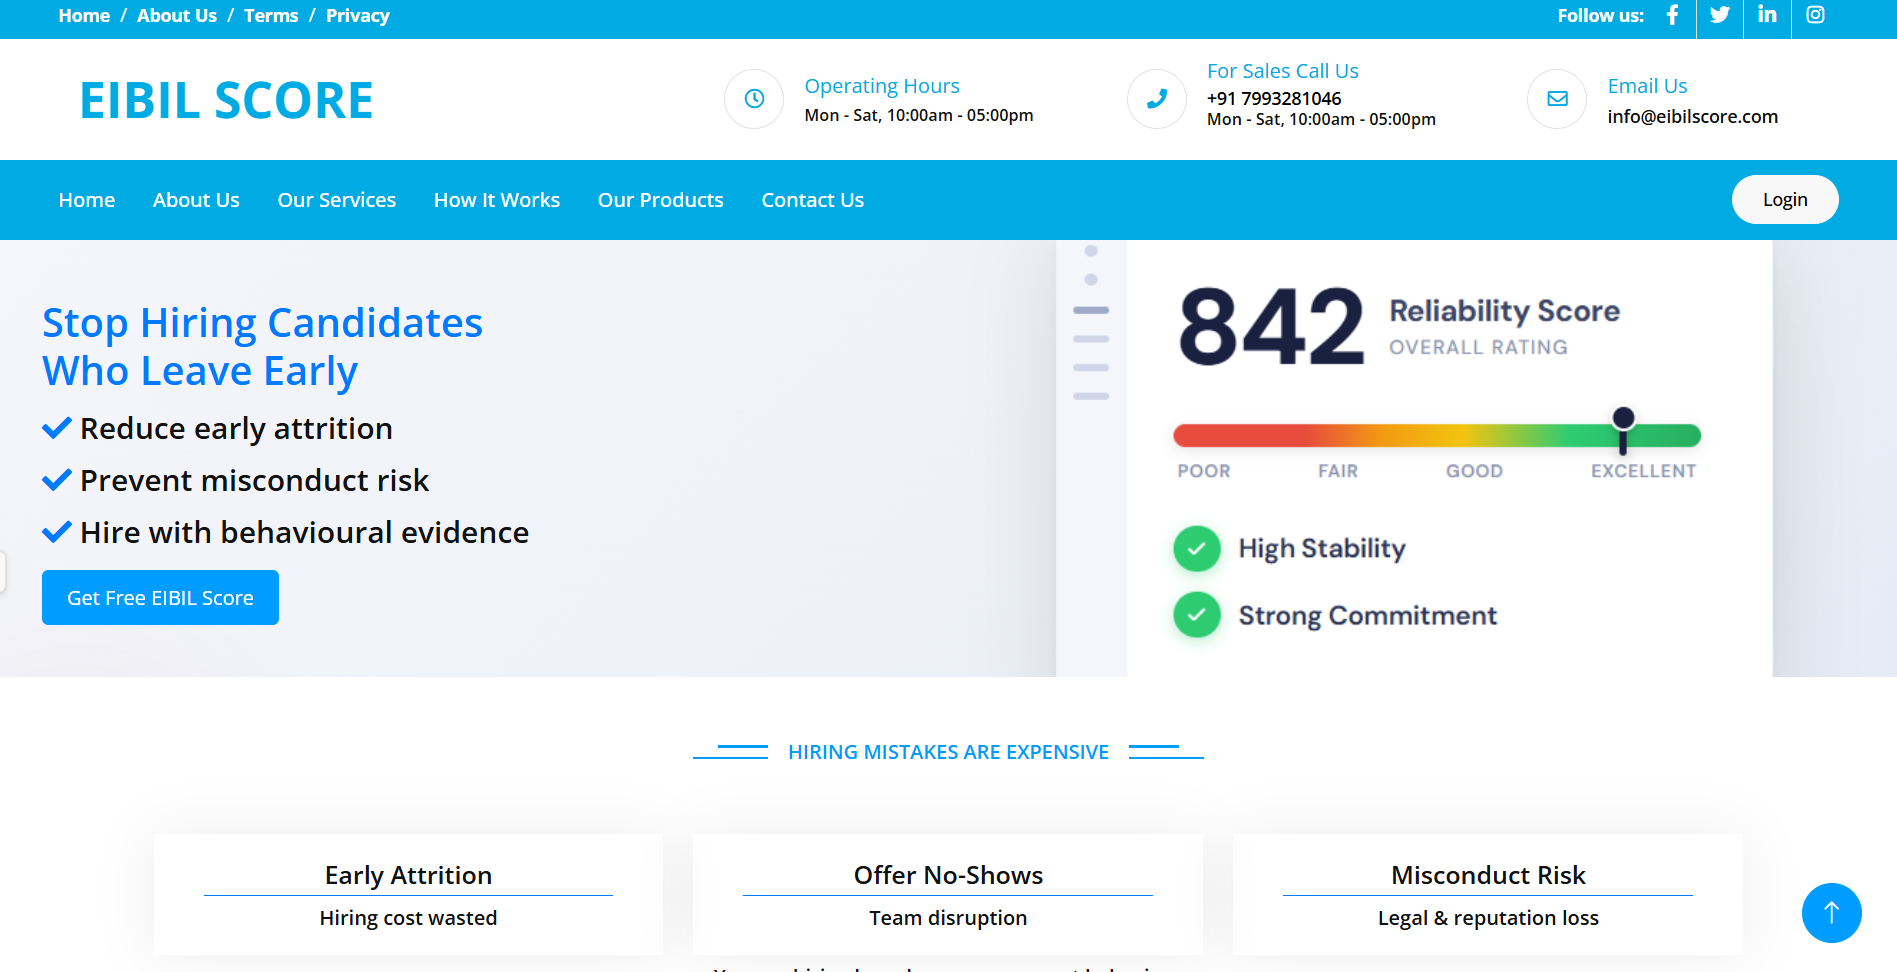Open the Our Products menu
Screen dimensions: 1897x972
660,199
